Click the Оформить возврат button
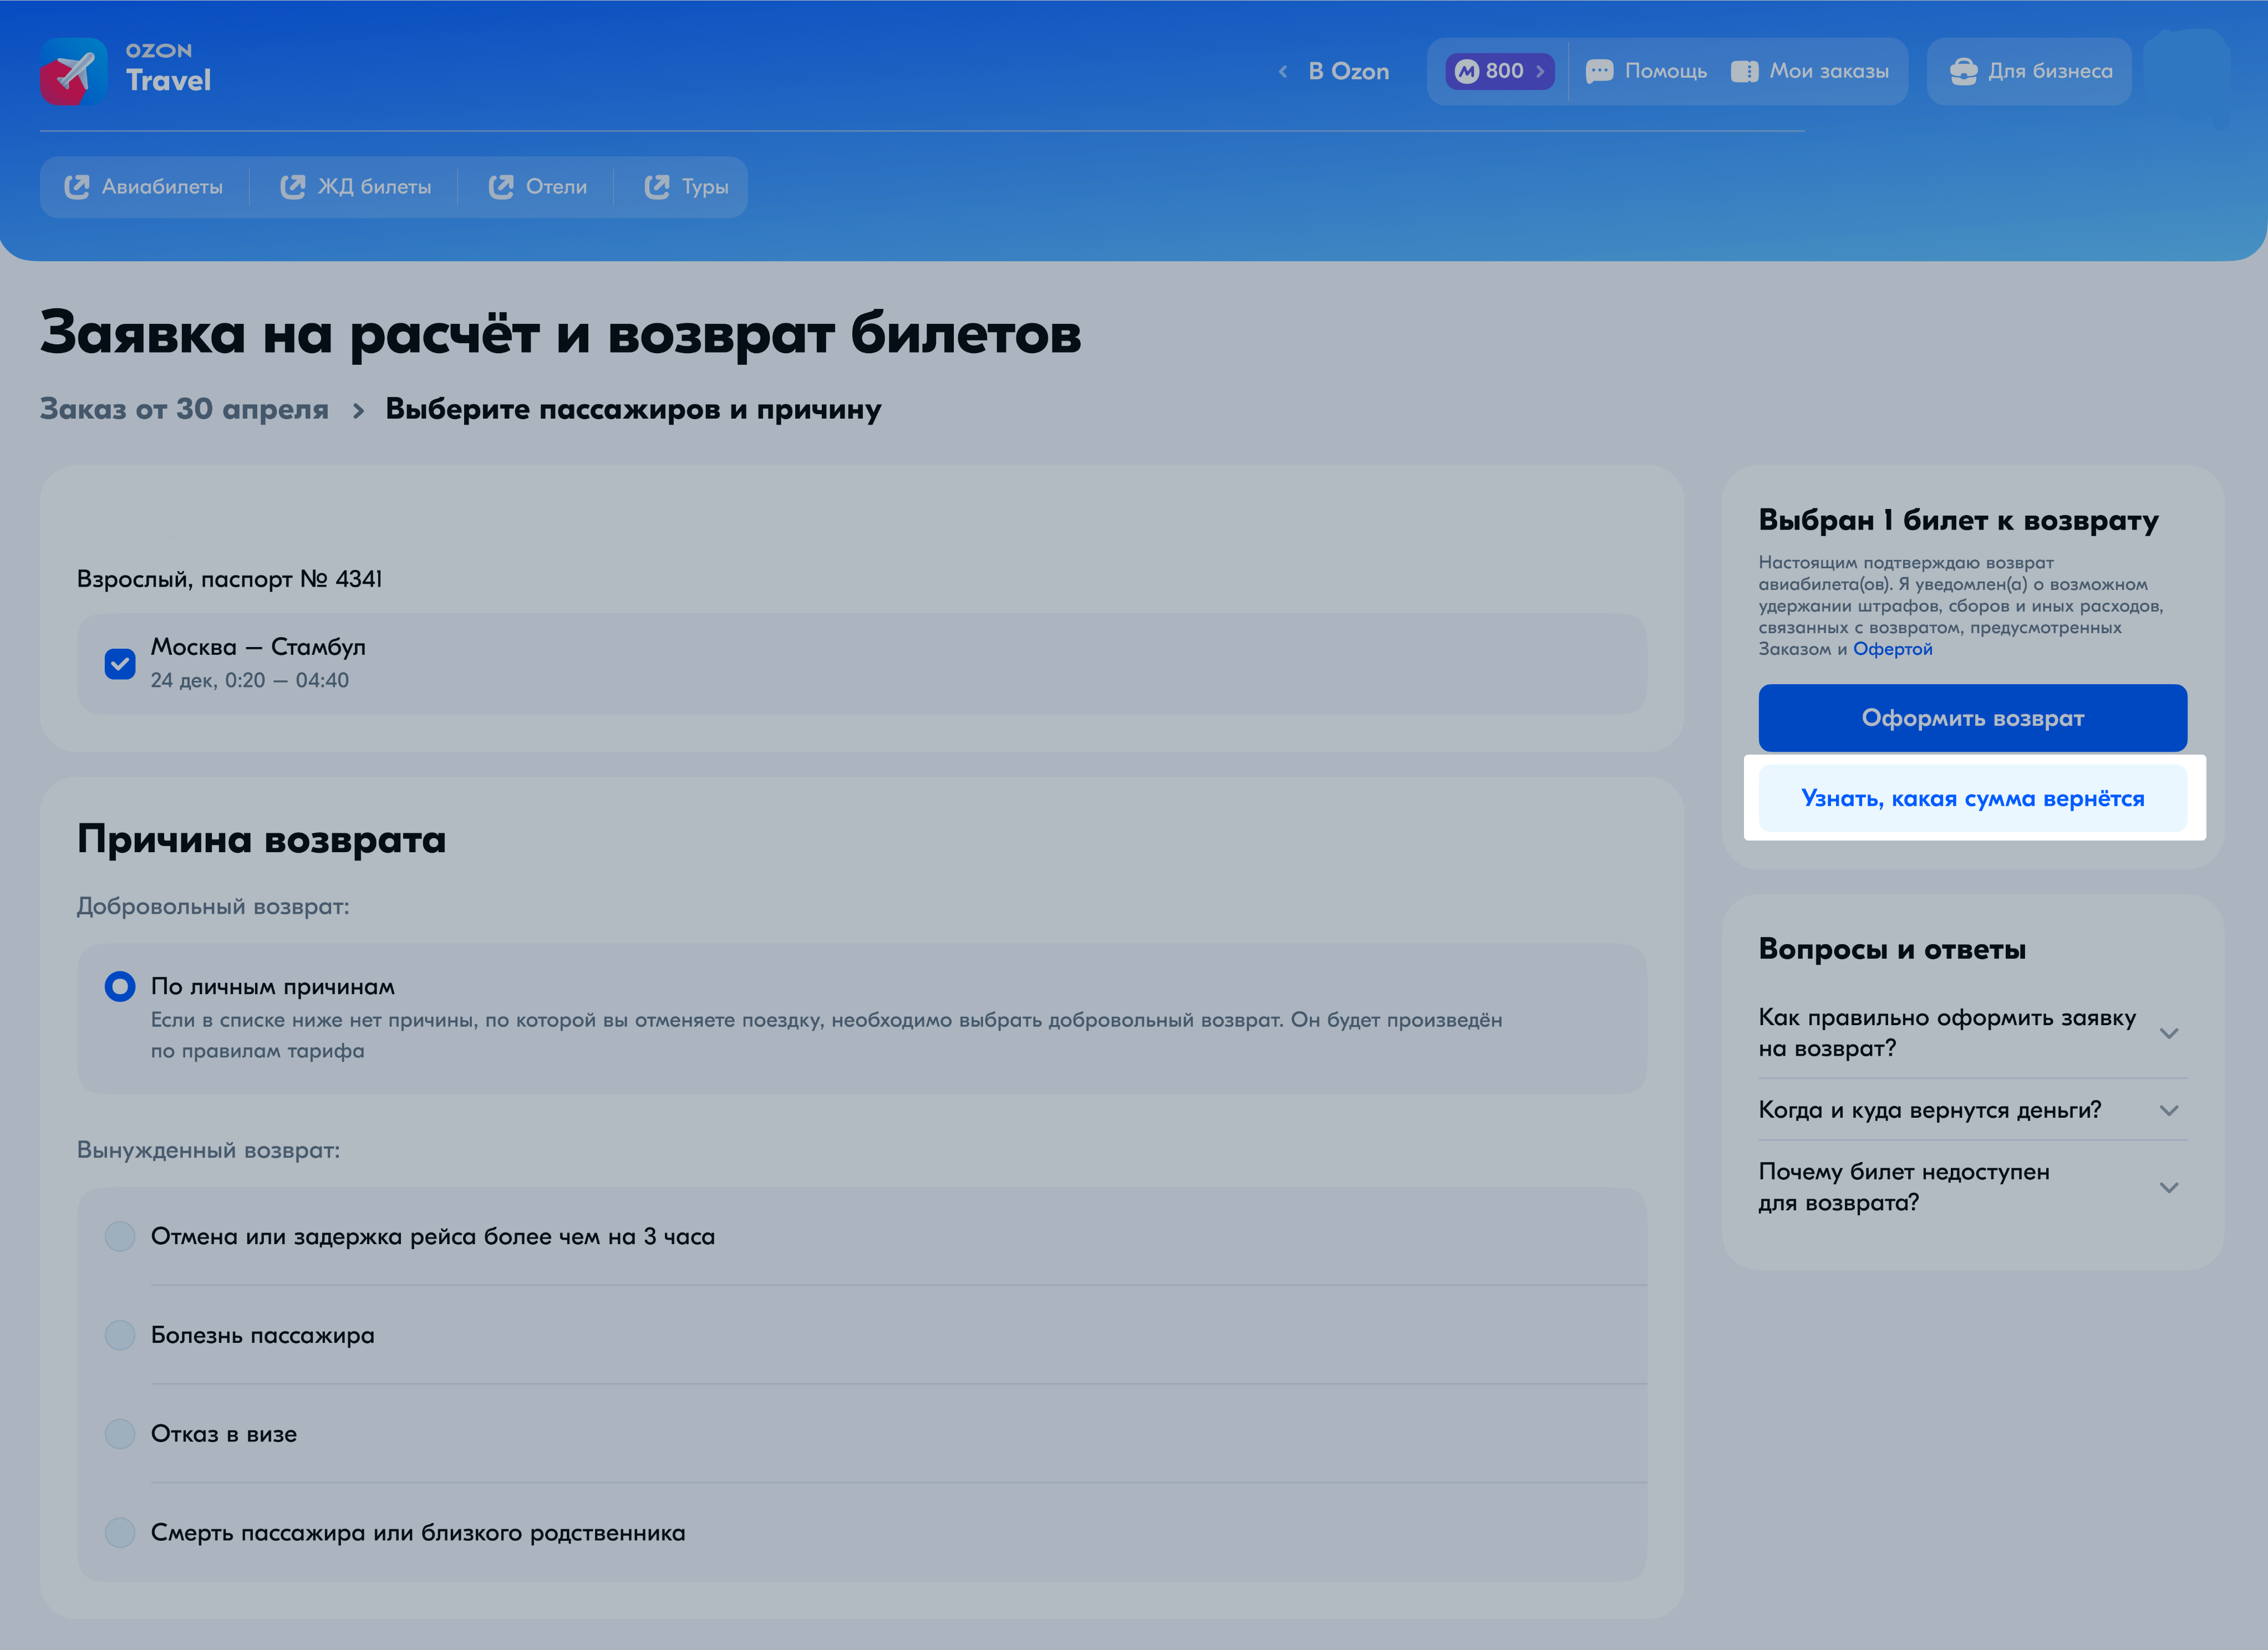Viewport: 2268px width, 1650px height. tap(1972, 718)
